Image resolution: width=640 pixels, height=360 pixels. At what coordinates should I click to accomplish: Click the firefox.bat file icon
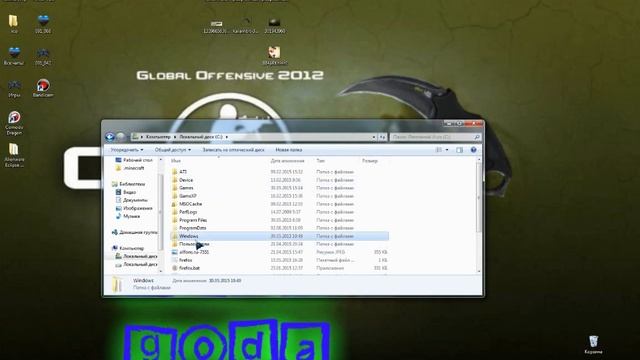pos(175,268)
